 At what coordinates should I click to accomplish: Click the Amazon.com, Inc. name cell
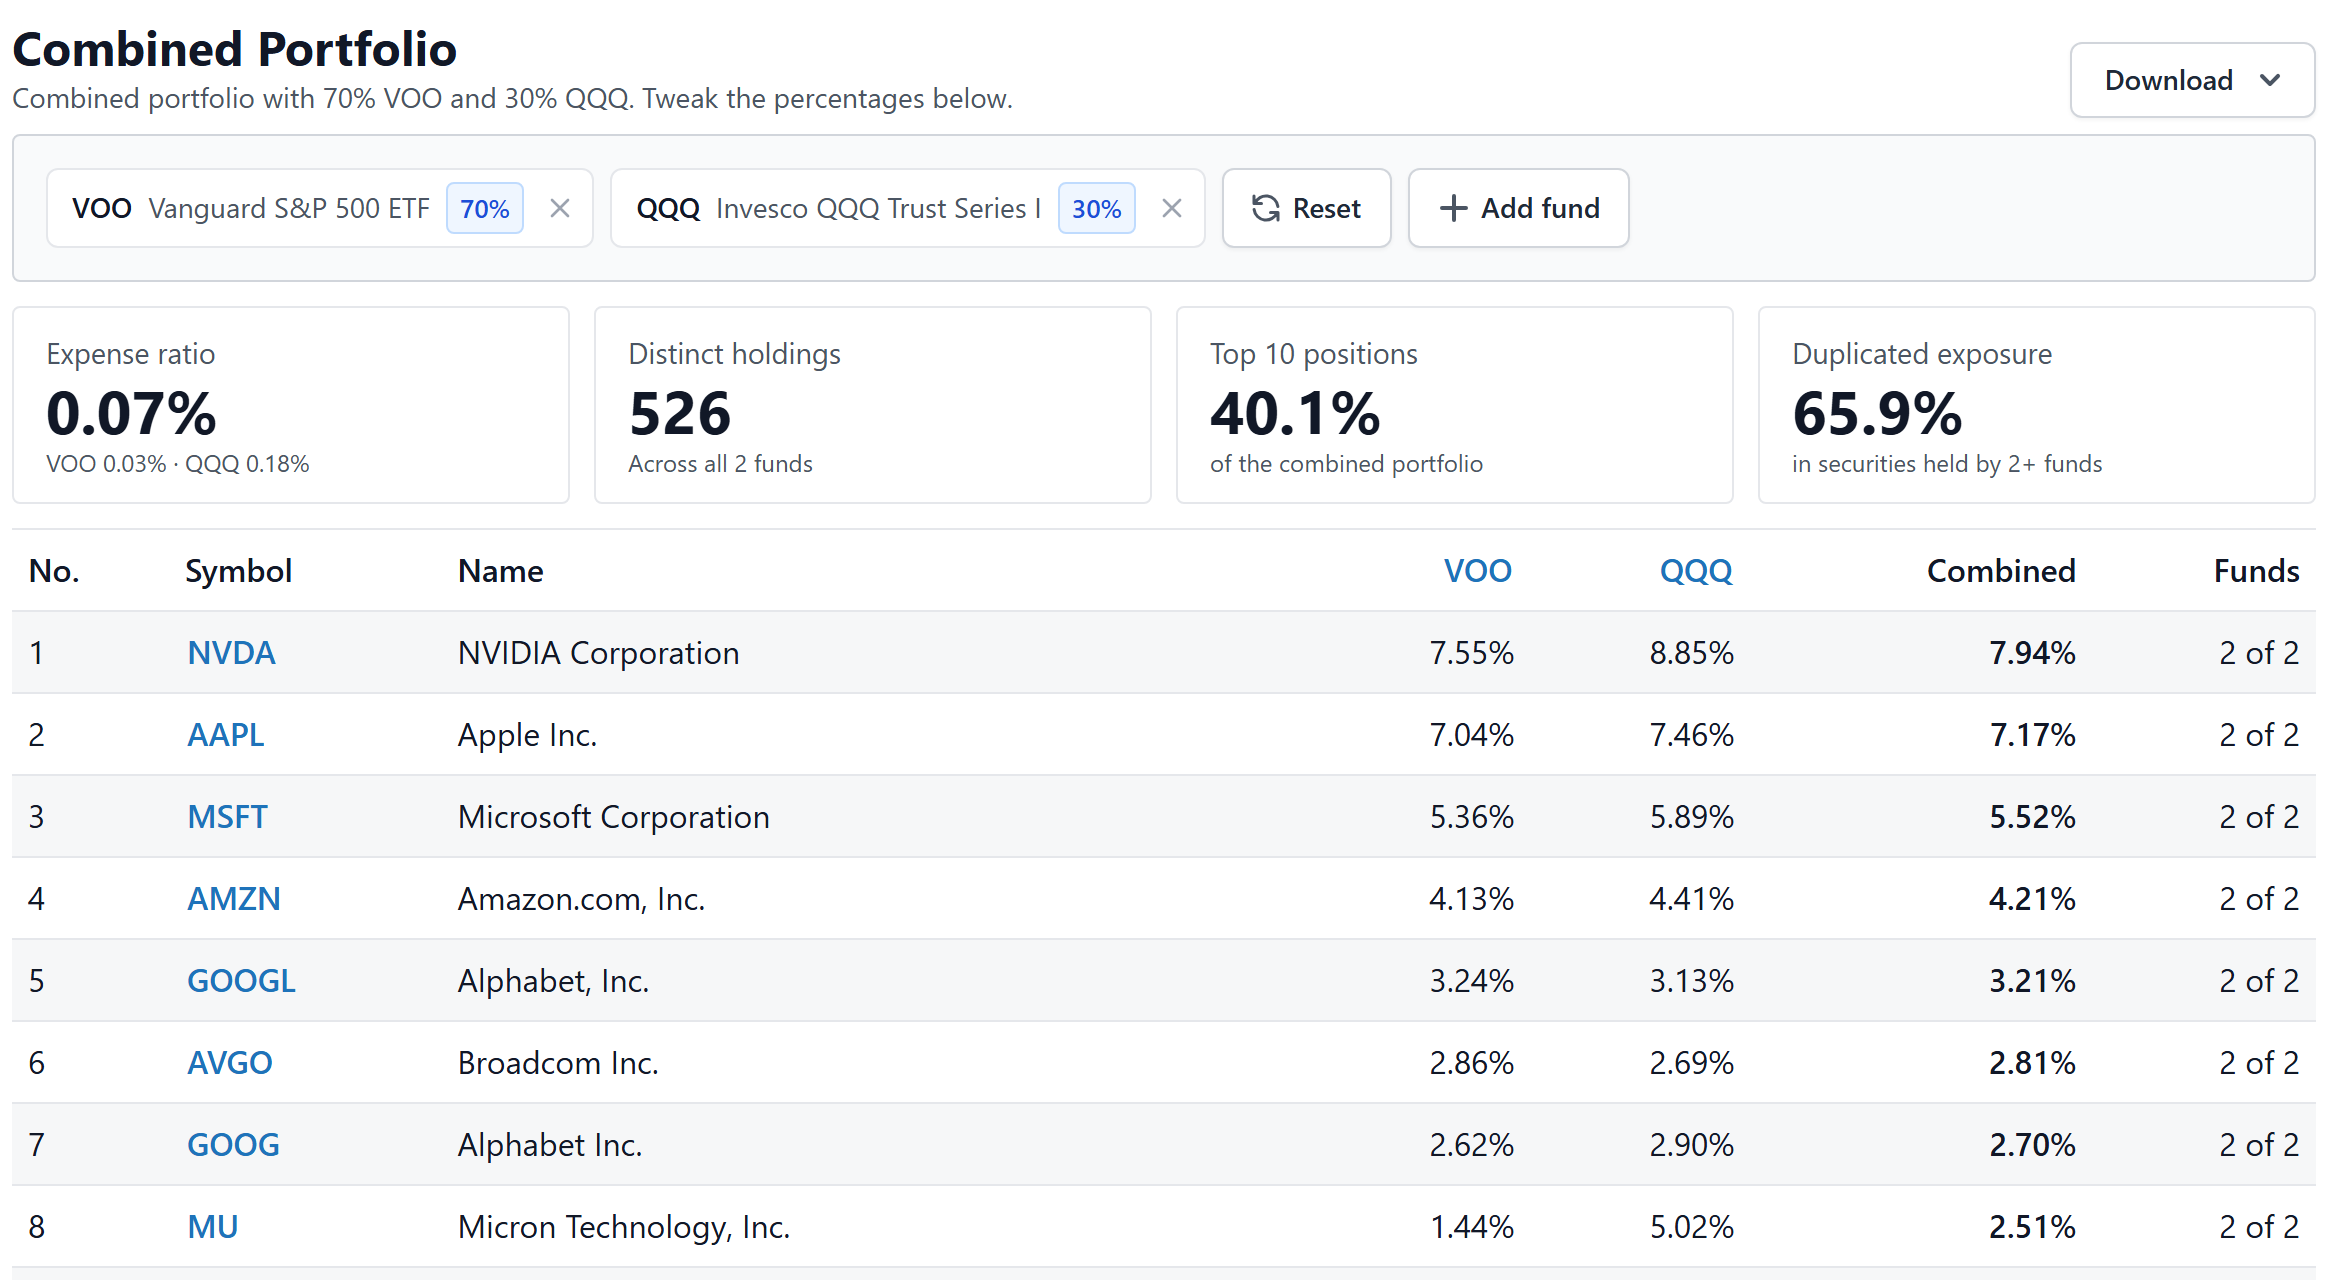click(x=582, y=899)
